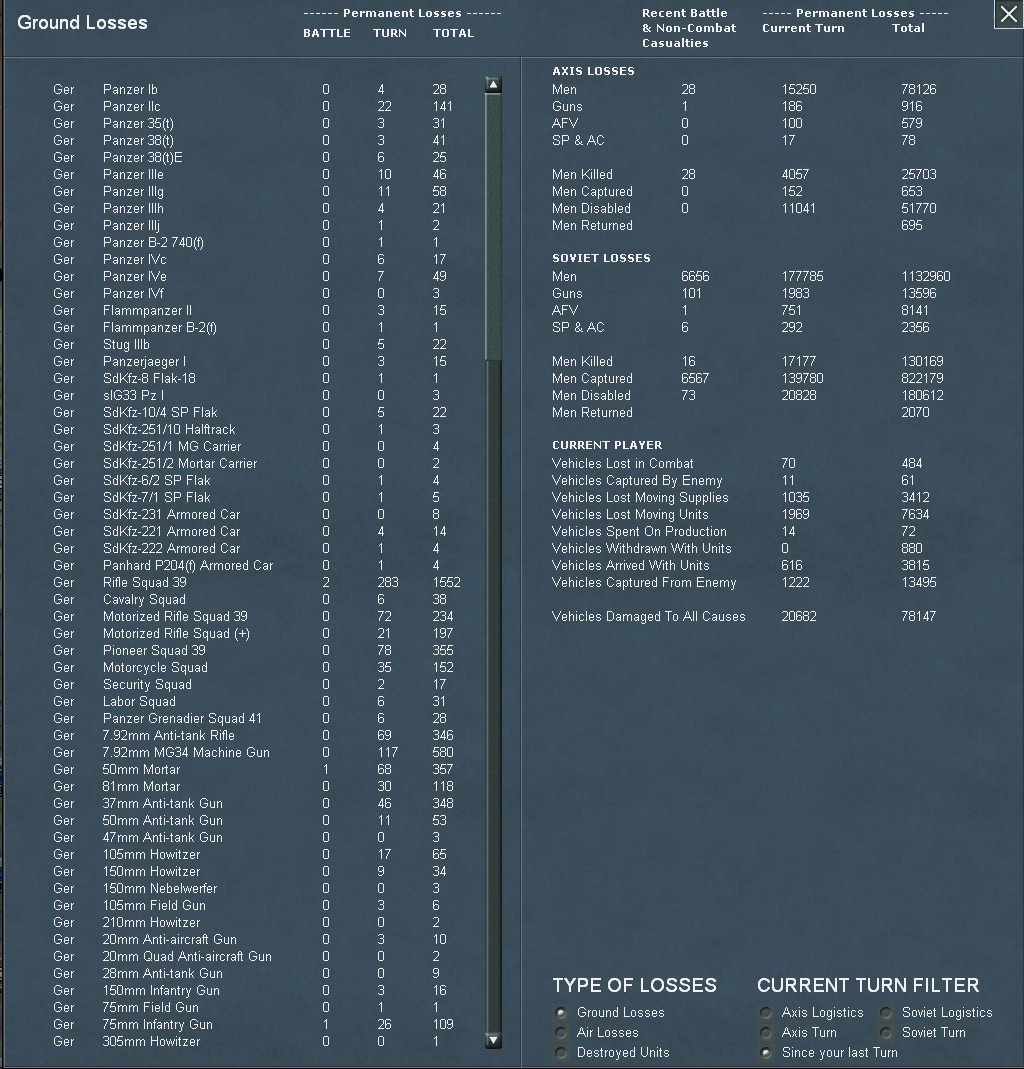Click the Motorcycle Squad entry
This screenshot has height=1069, width=1024.
[x=155, y=667]
